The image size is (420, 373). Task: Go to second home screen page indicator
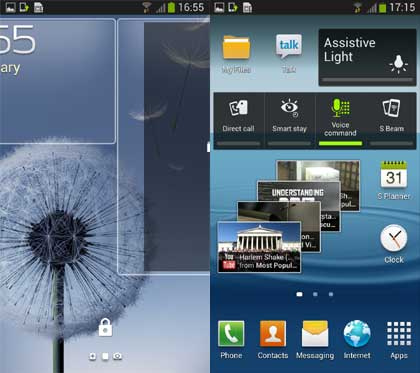(315, 294)
